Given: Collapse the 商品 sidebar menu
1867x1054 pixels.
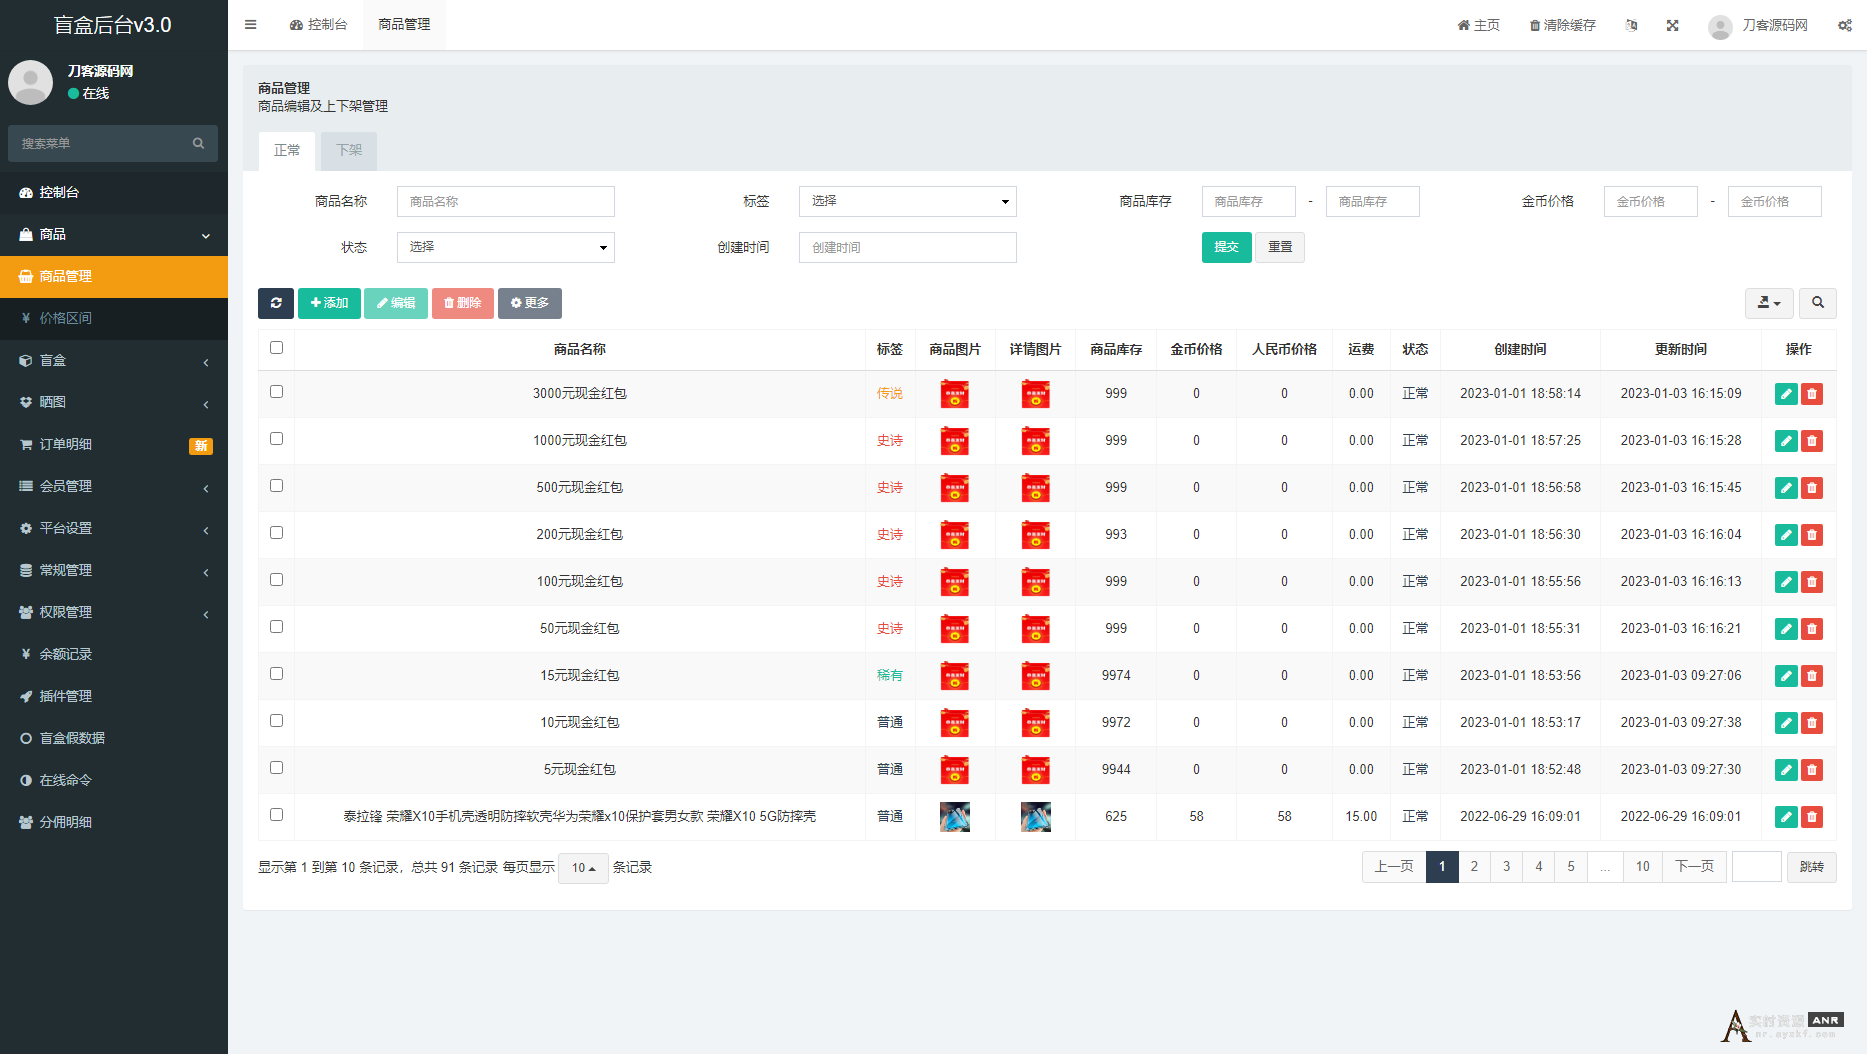Looking at the screenshot, I should click(x=114, y=234).
